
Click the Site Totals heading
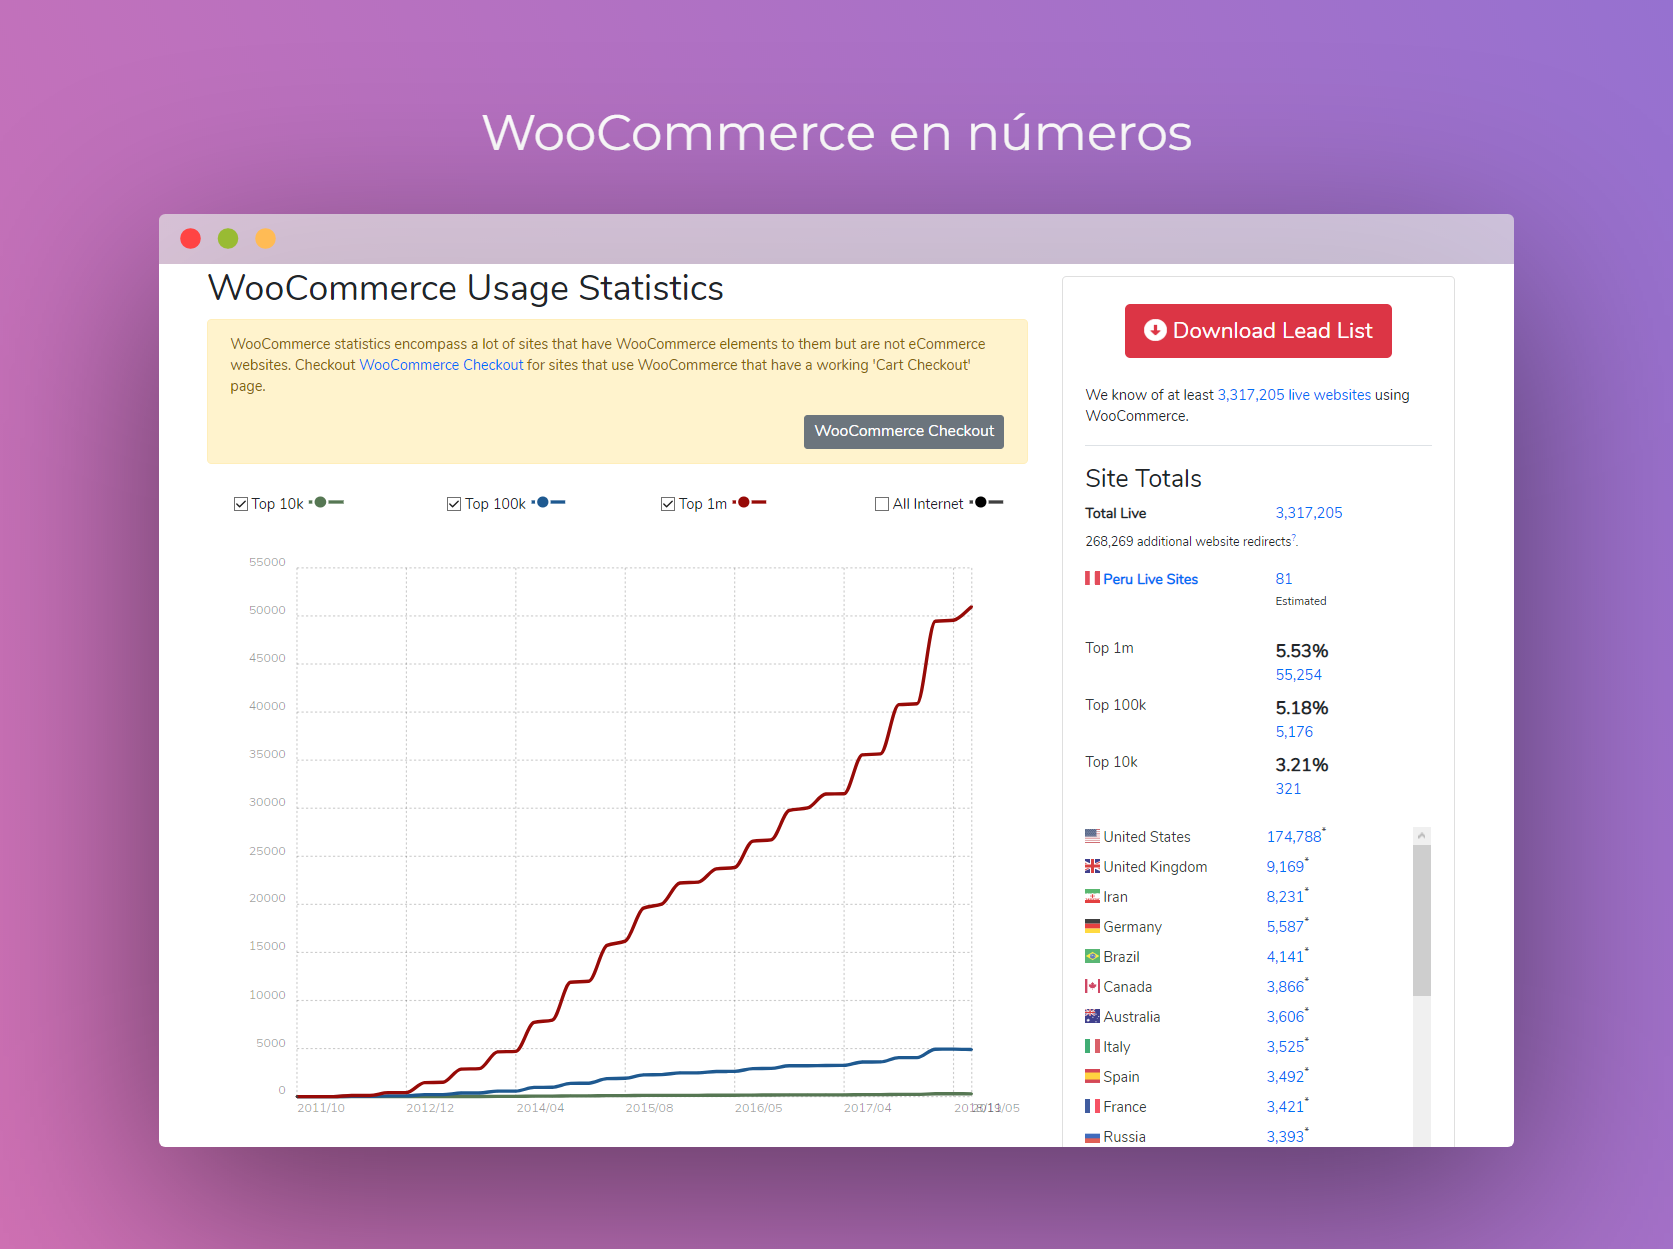(1143, 478)
